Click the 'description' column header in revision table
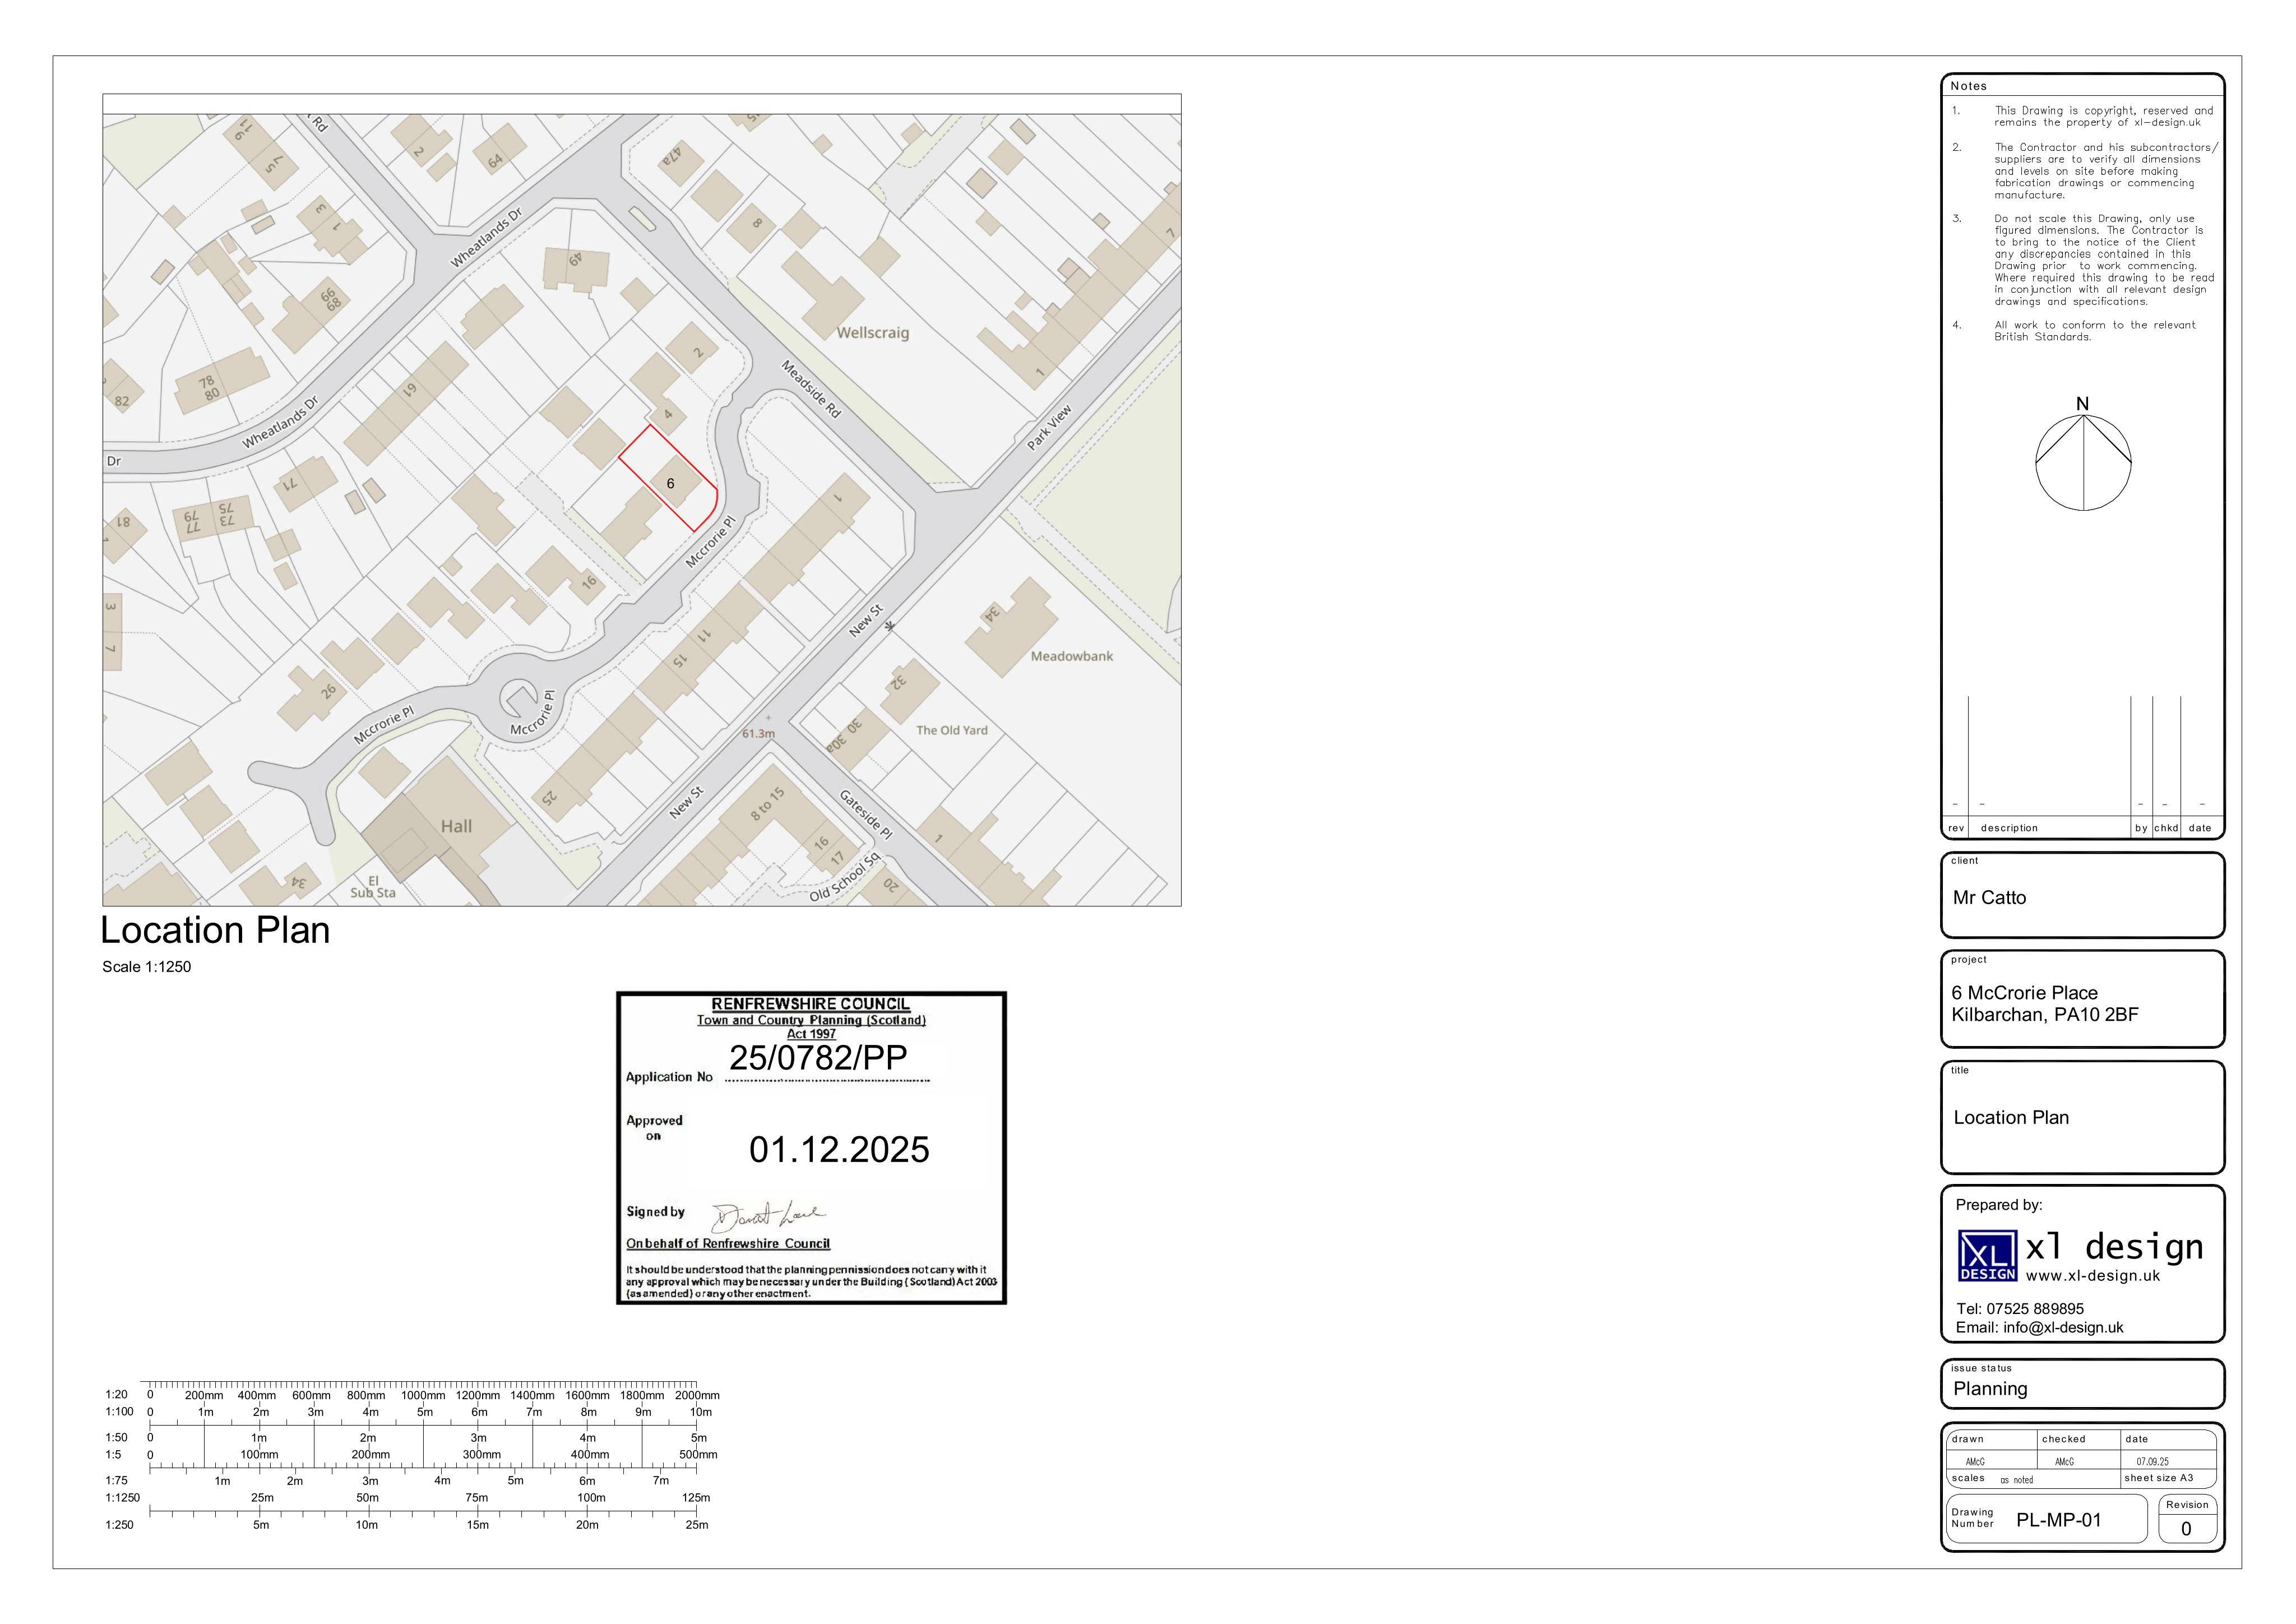The image size is (2296, 1624). tap(2009, 828)
